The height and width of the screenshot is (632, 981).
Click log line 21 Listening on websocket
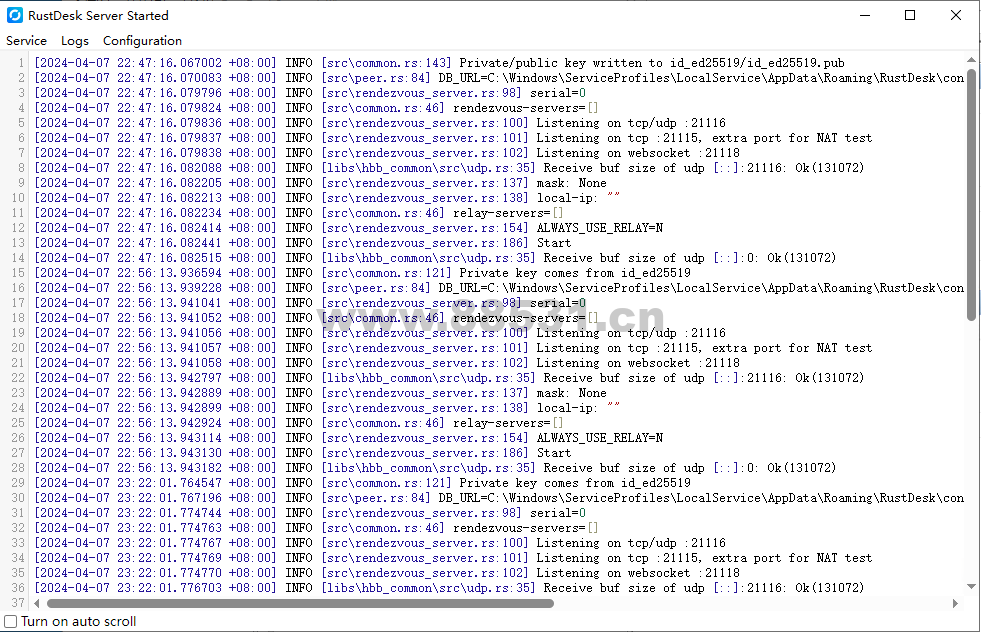click(x=387, y=363)
